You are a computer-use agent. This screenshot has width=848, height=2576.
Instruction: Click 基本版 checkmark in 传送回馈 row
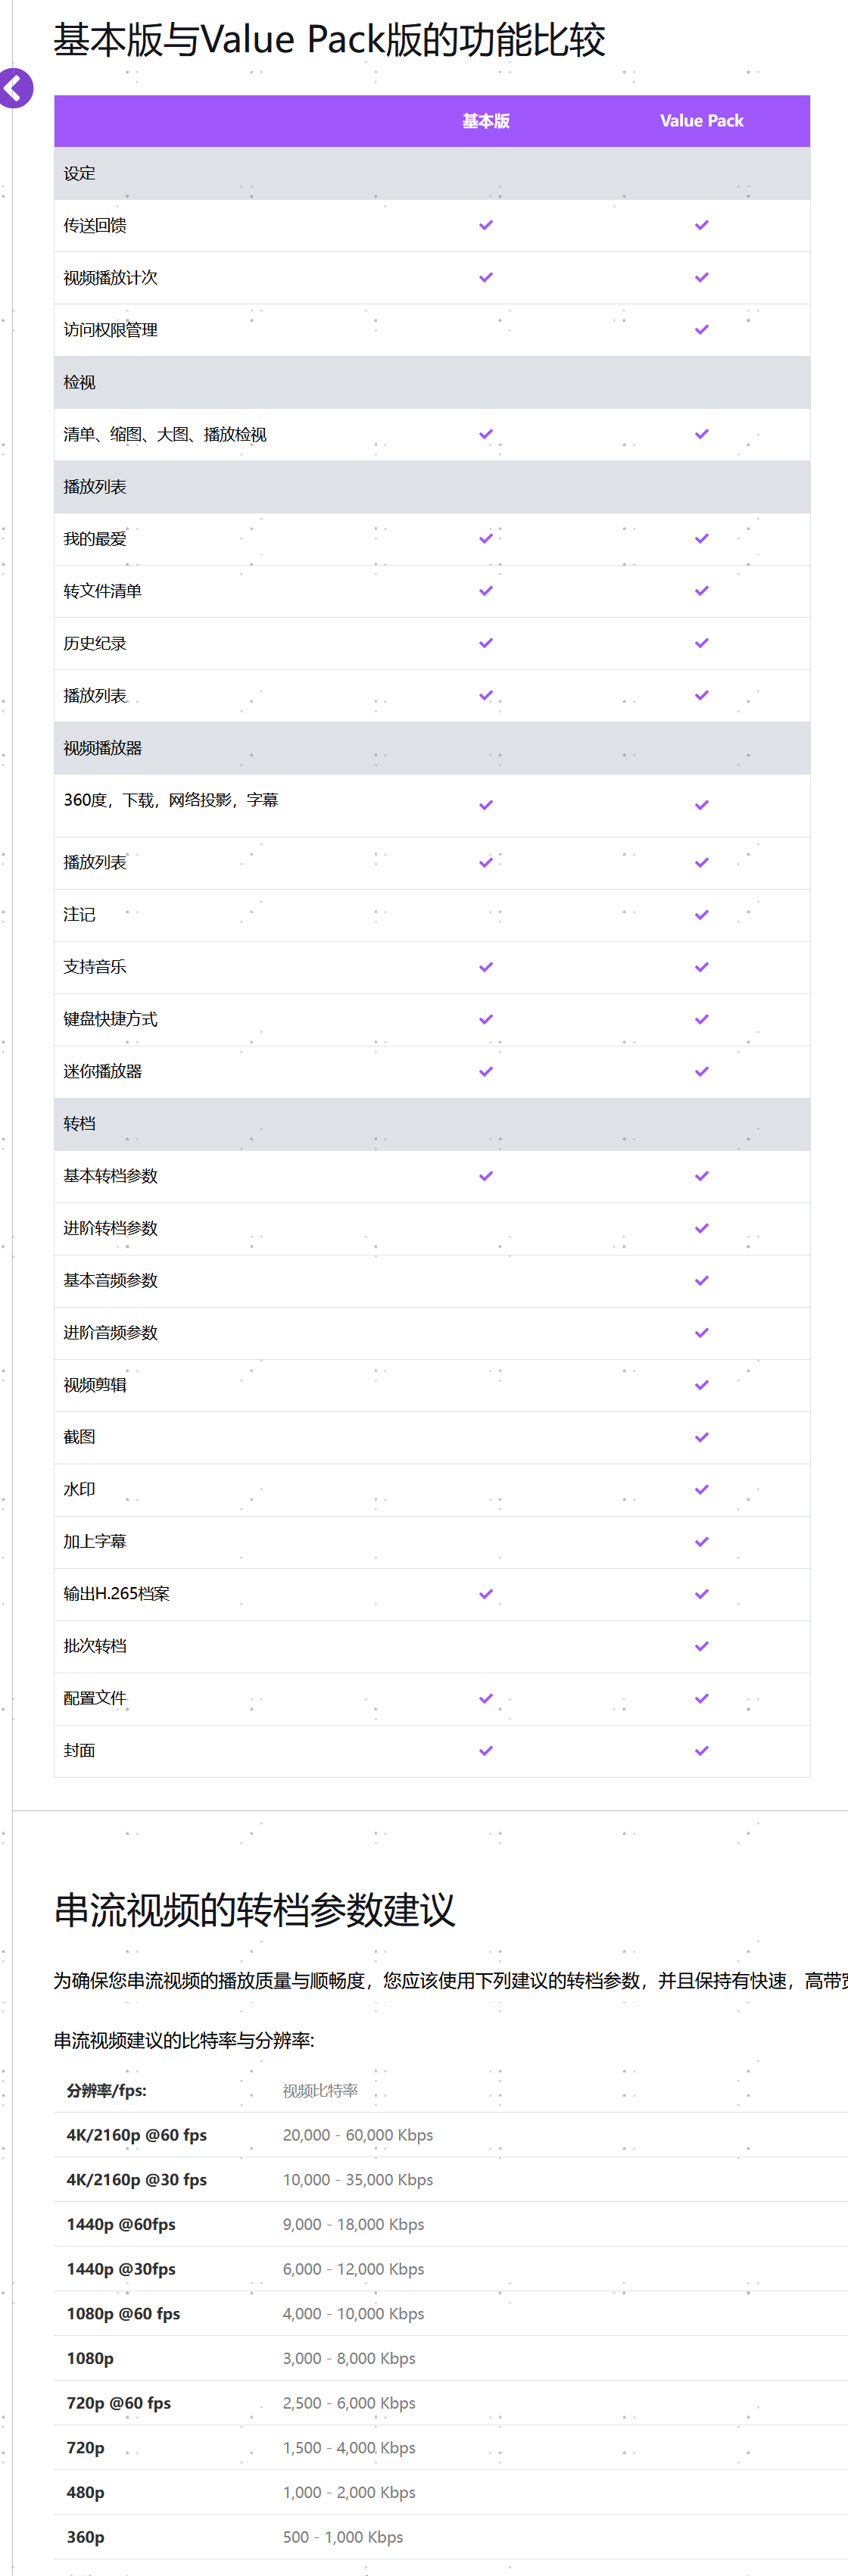(486, 225)
